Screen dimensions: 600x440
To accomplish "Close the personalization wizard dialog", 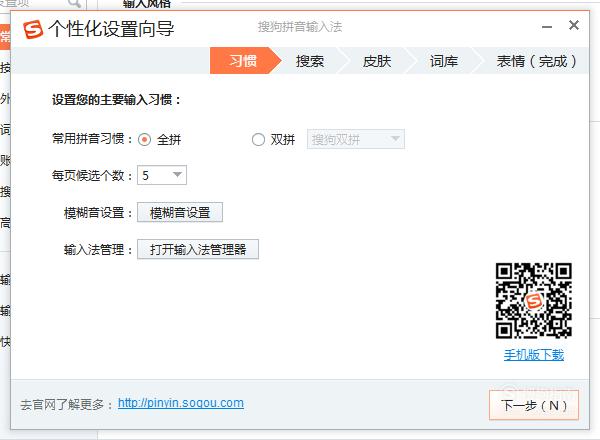I will coord(574,26).
